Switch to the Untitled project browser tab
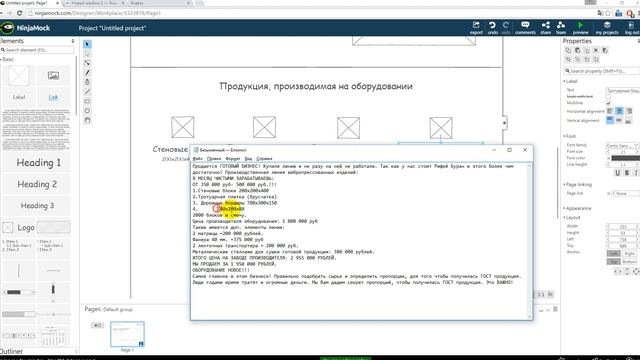Screen dimensions: 640x360 pos(29,3)
